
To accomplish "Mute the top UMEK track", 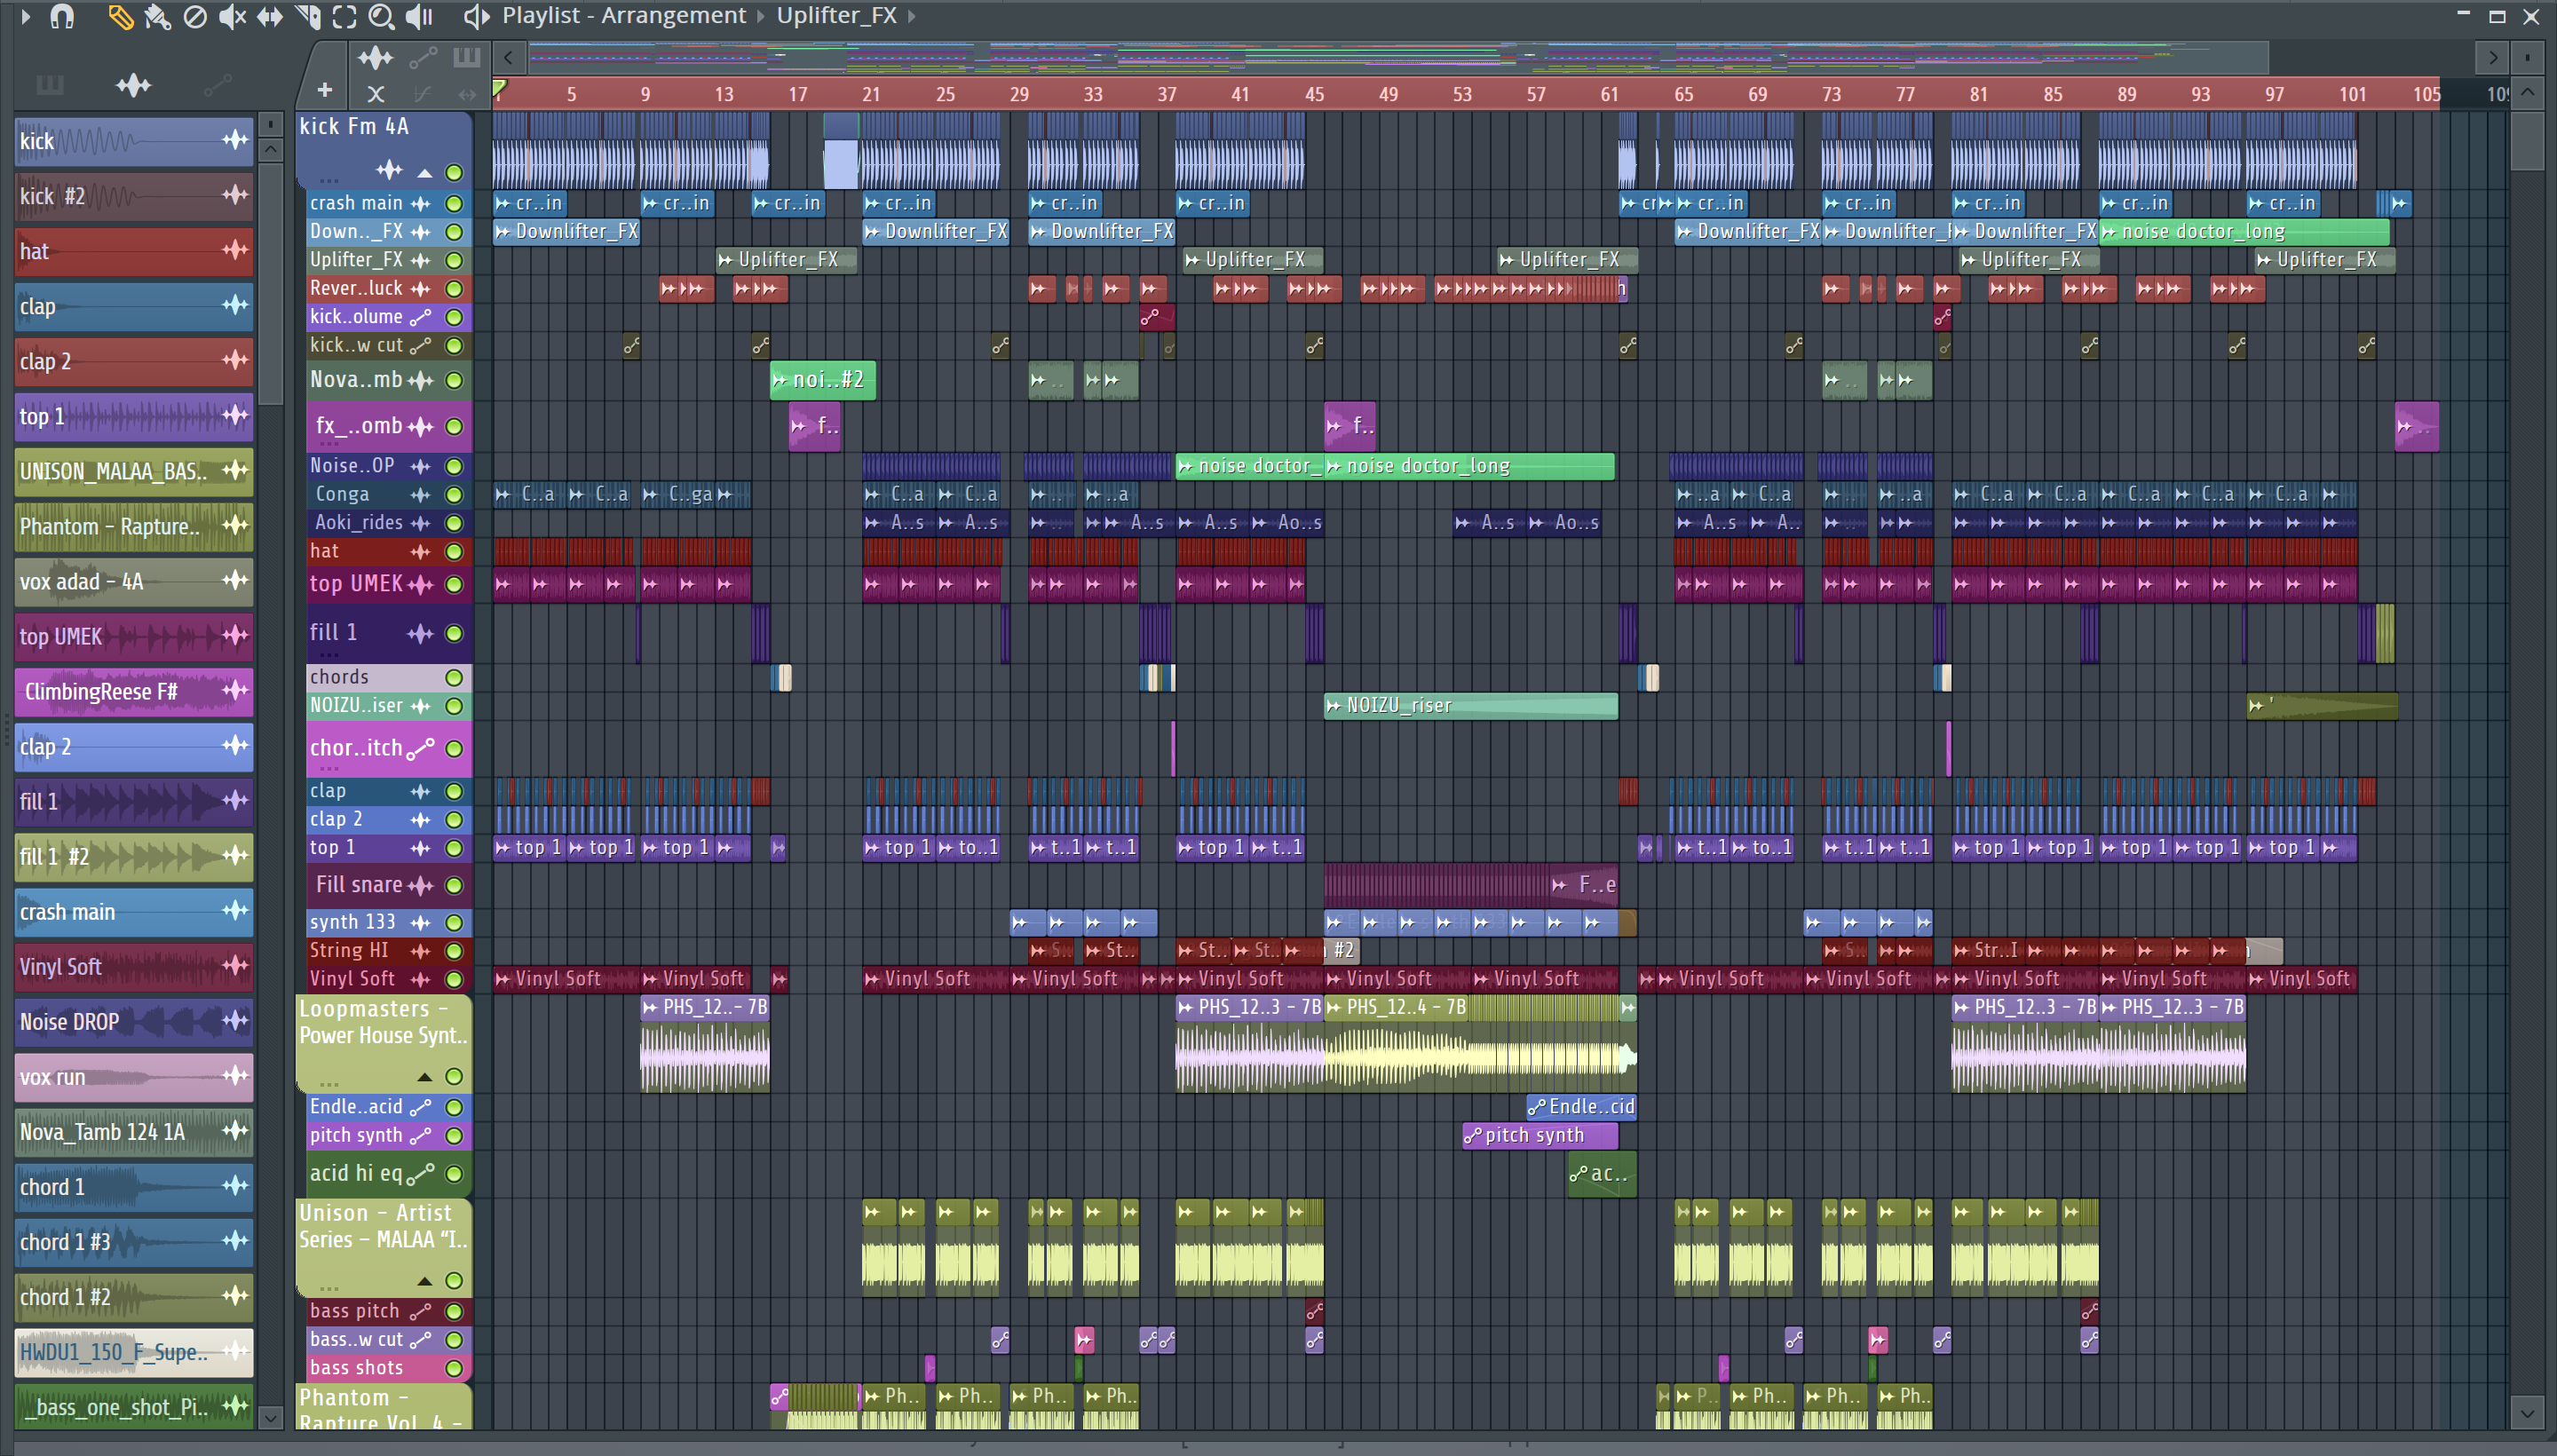I will point(454,584).
